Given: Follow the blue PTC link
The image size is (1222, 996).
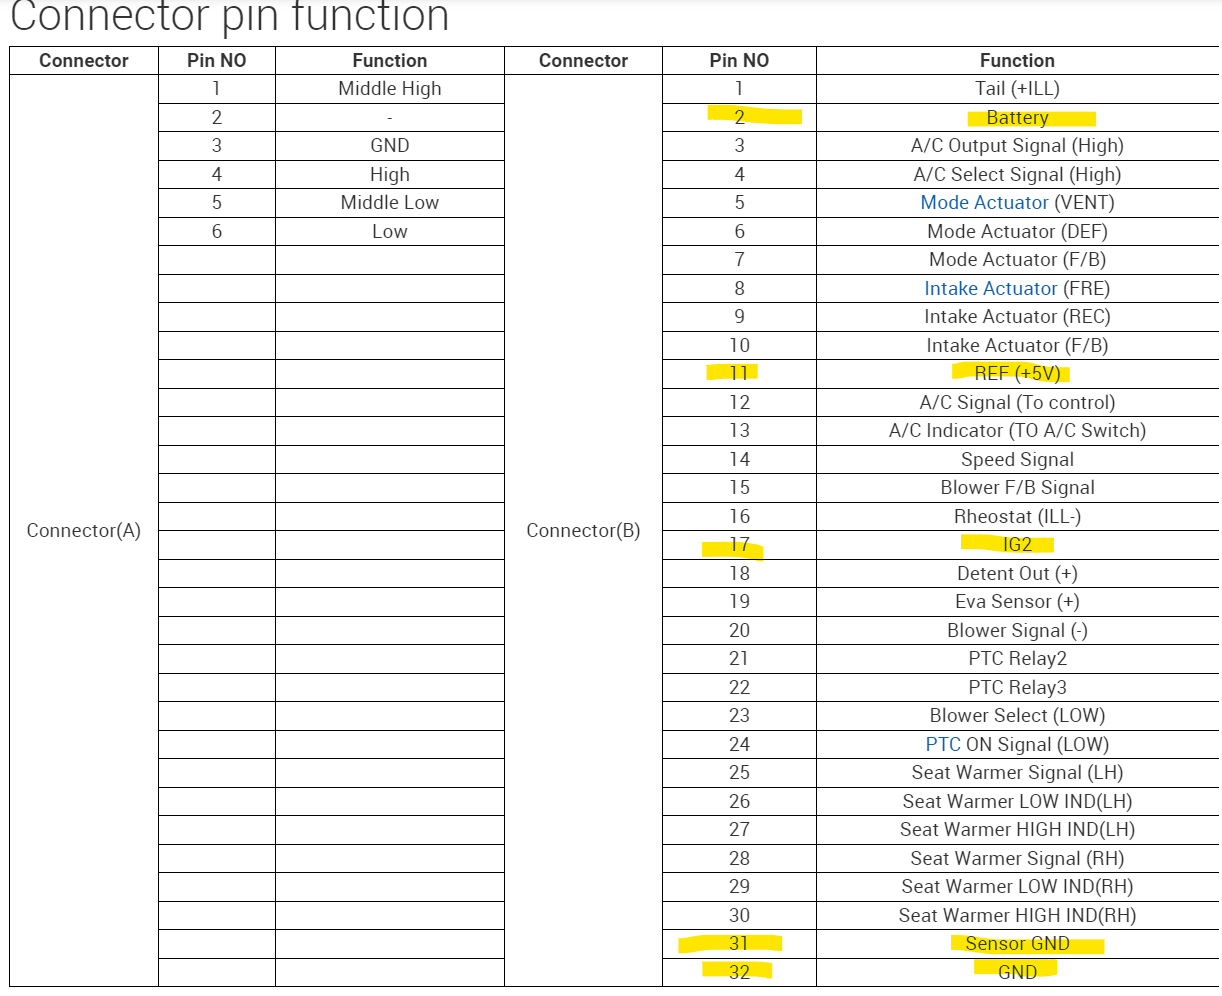Looking at the screenshot, I should (x=942, y=745).
